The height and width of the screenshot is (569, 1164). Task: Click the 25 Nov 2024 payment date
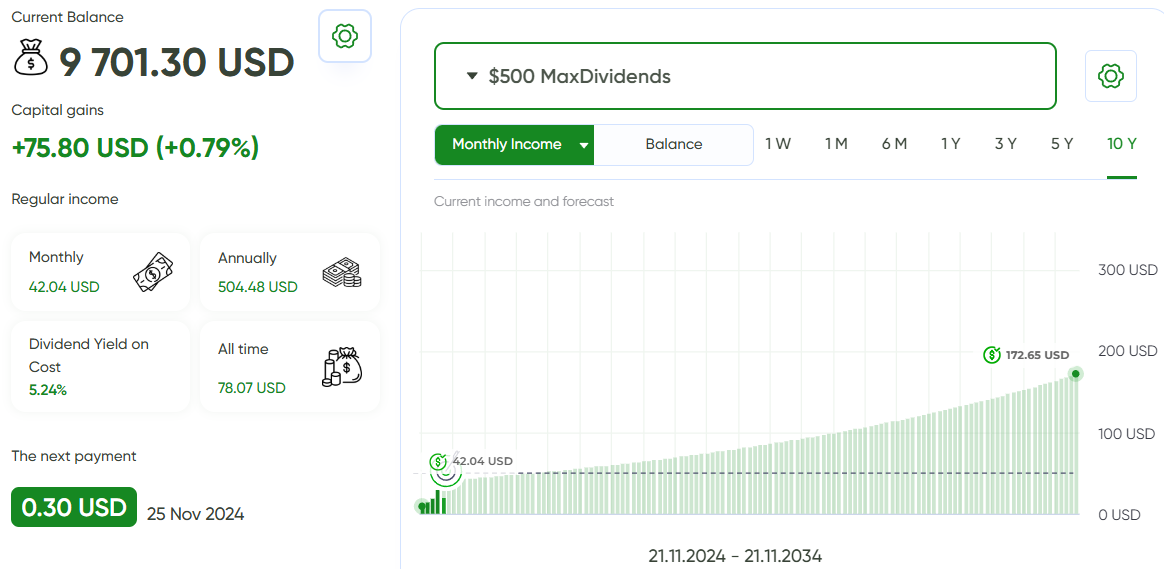coord(195,514)
